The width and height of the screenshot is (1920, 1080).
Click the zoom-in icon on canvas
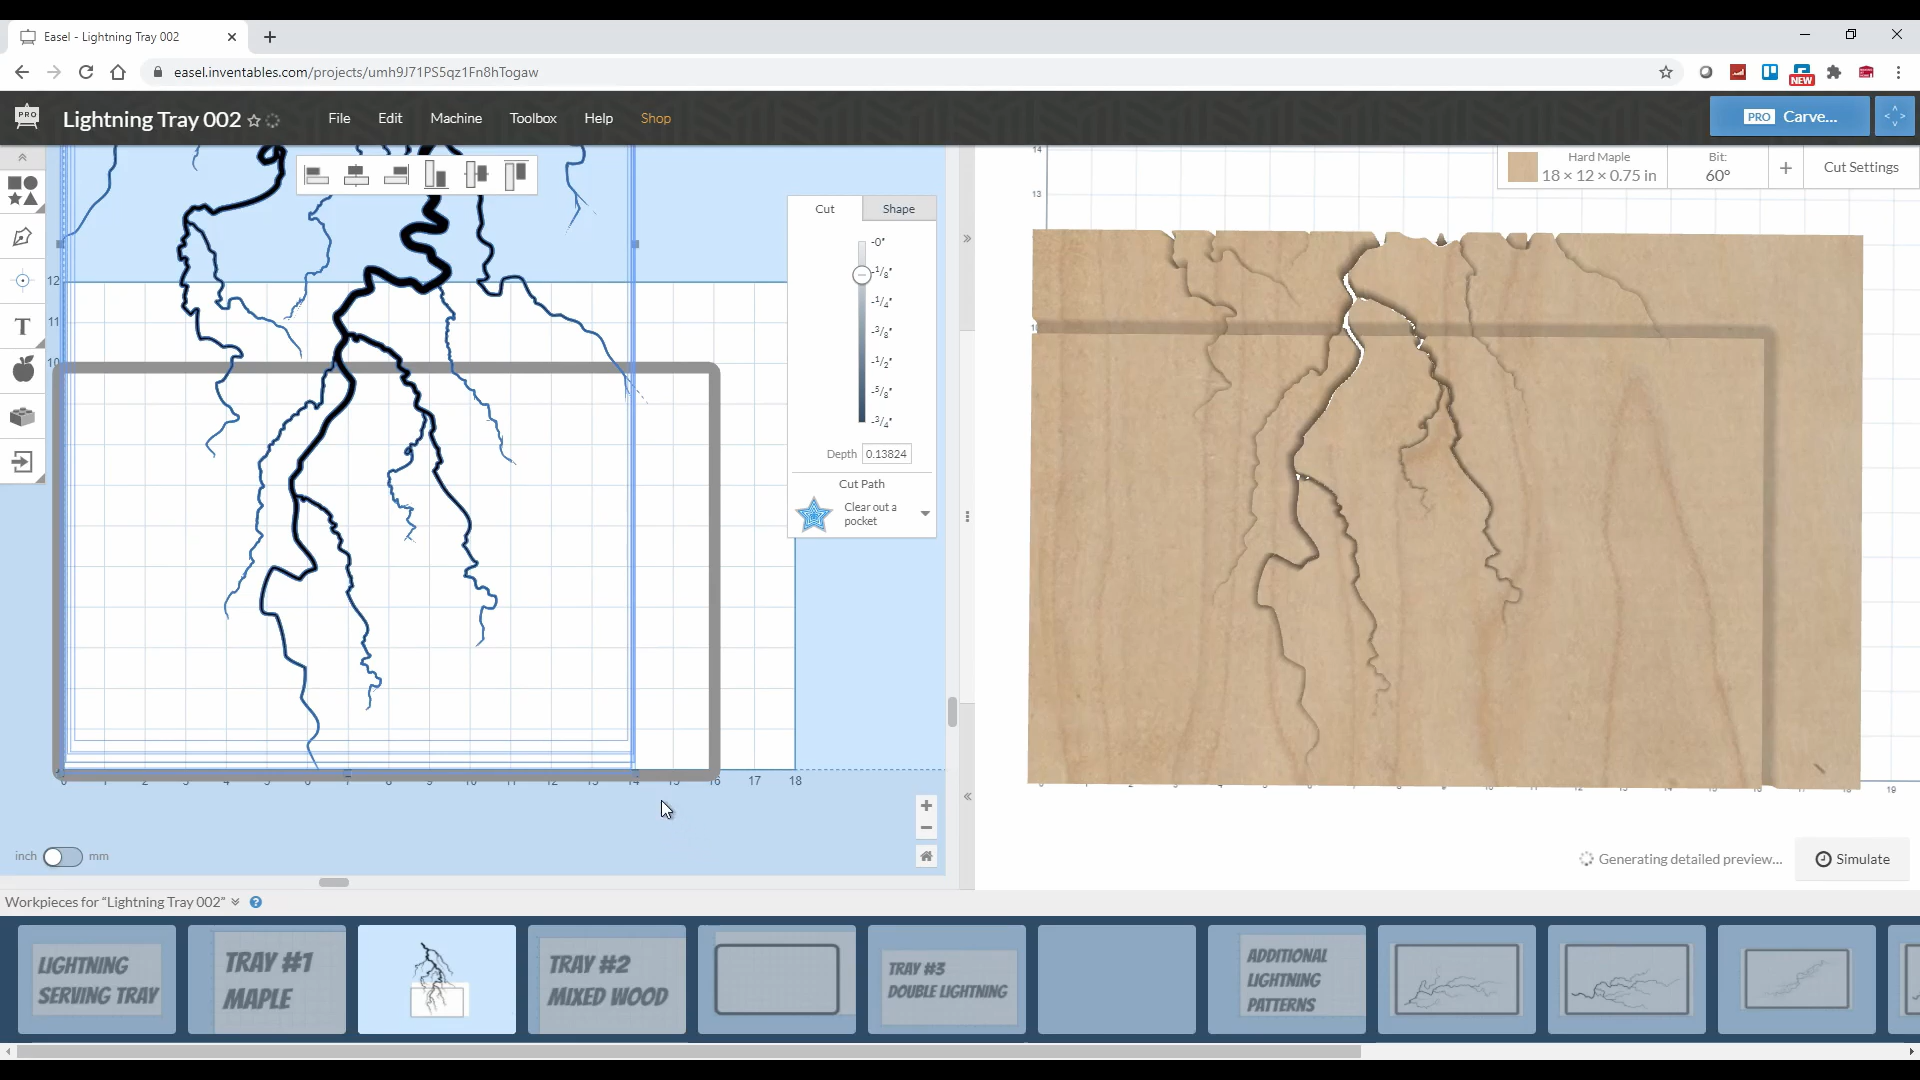(x=926, y=806)
